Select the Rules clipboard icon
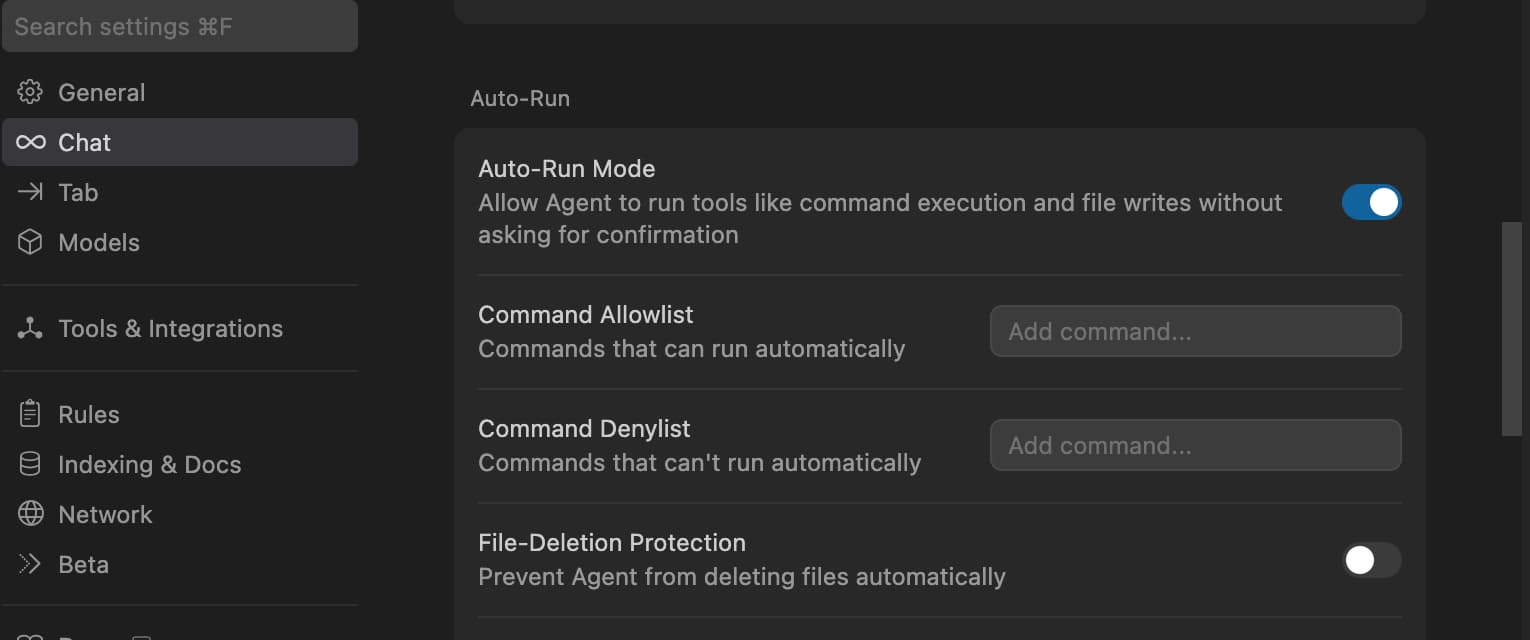 click(30, 414)
